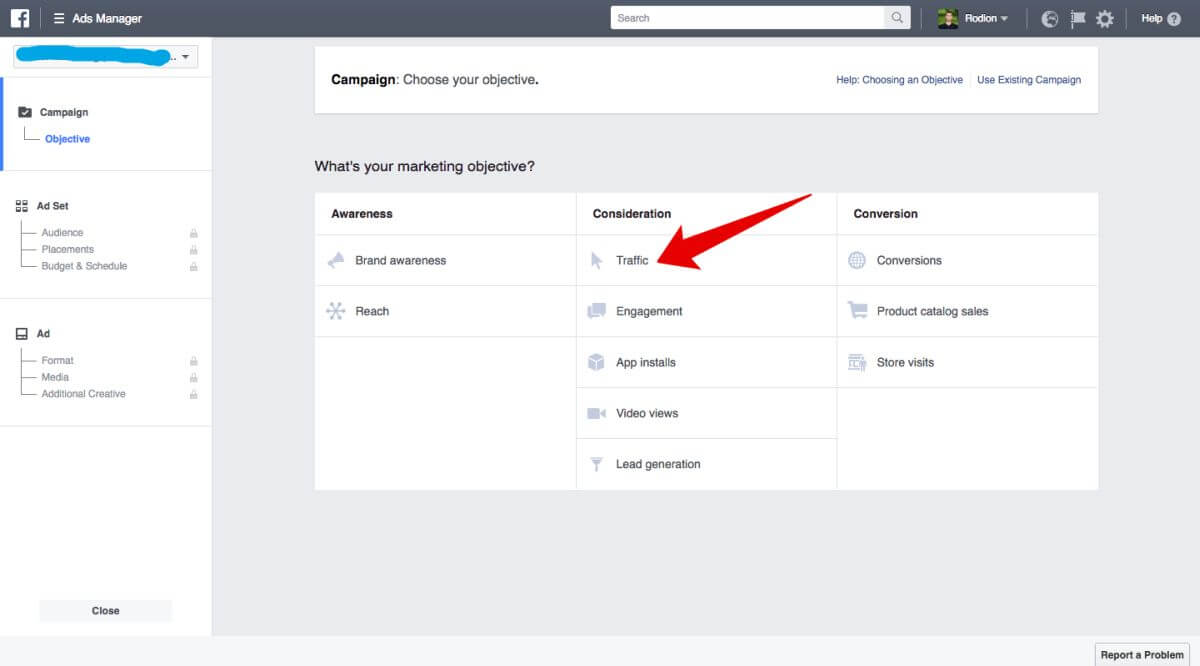This screenshot has width=1200, height=666.
Task: Click into the Search input field
Action: point(747,18)
